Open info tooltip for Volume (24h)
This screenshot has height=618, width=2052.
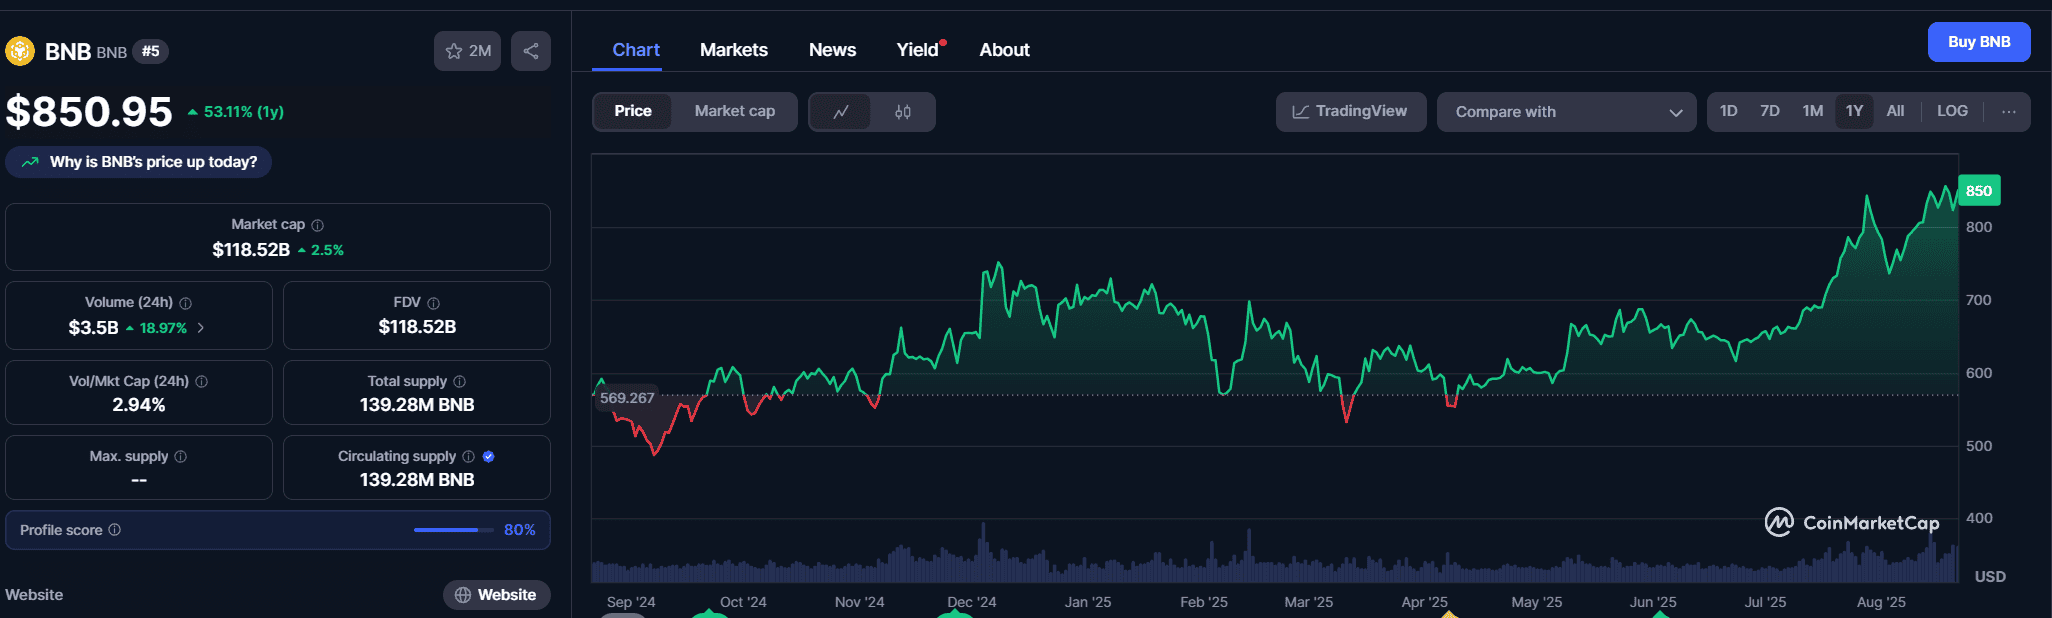tap(186, 303)
